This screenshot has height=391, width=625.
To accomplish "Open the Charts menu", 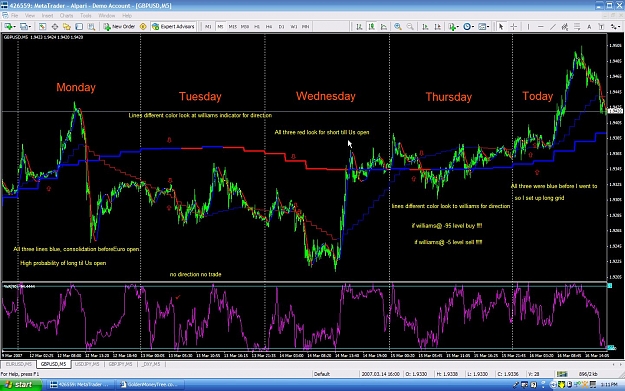I will click(x=66, y=16).
